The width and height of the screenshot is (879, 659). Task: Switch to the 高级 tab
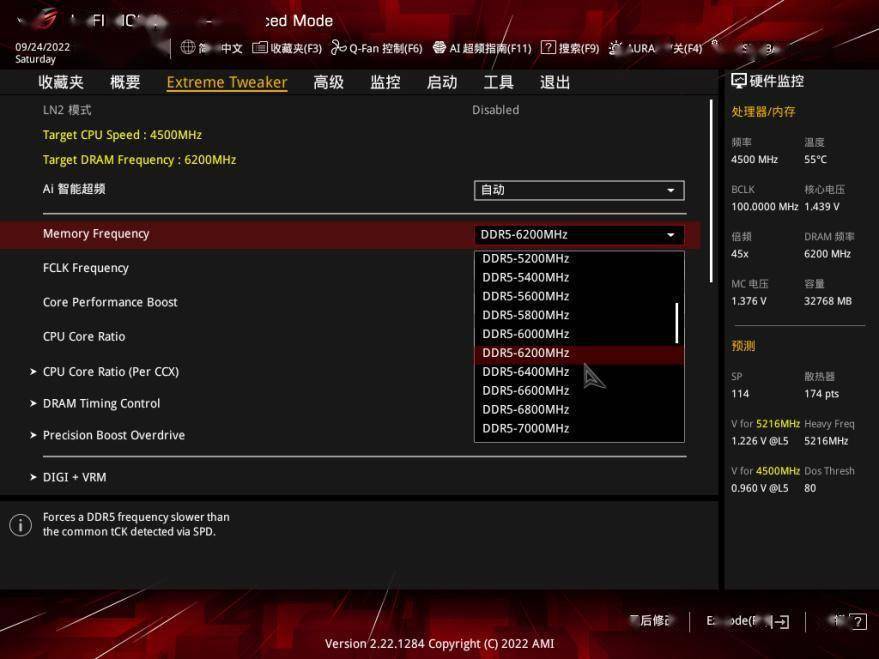pyautogui.click(x=328, y=82)
